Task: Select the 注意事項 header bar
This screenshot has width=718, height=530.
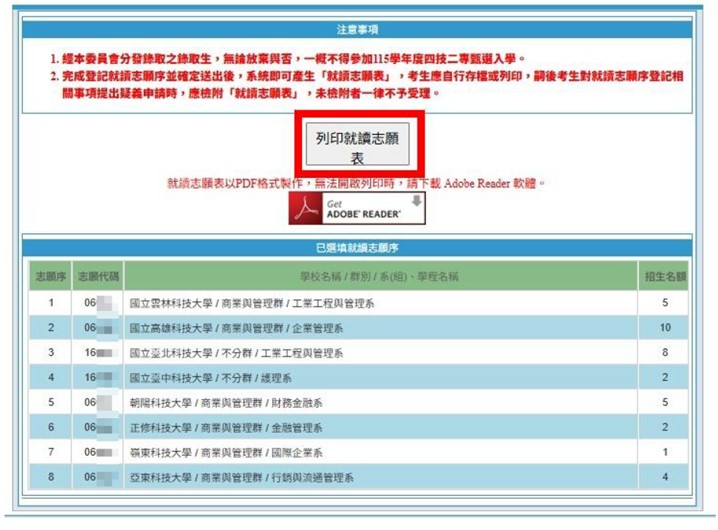Action: click(x=357, y=31)
